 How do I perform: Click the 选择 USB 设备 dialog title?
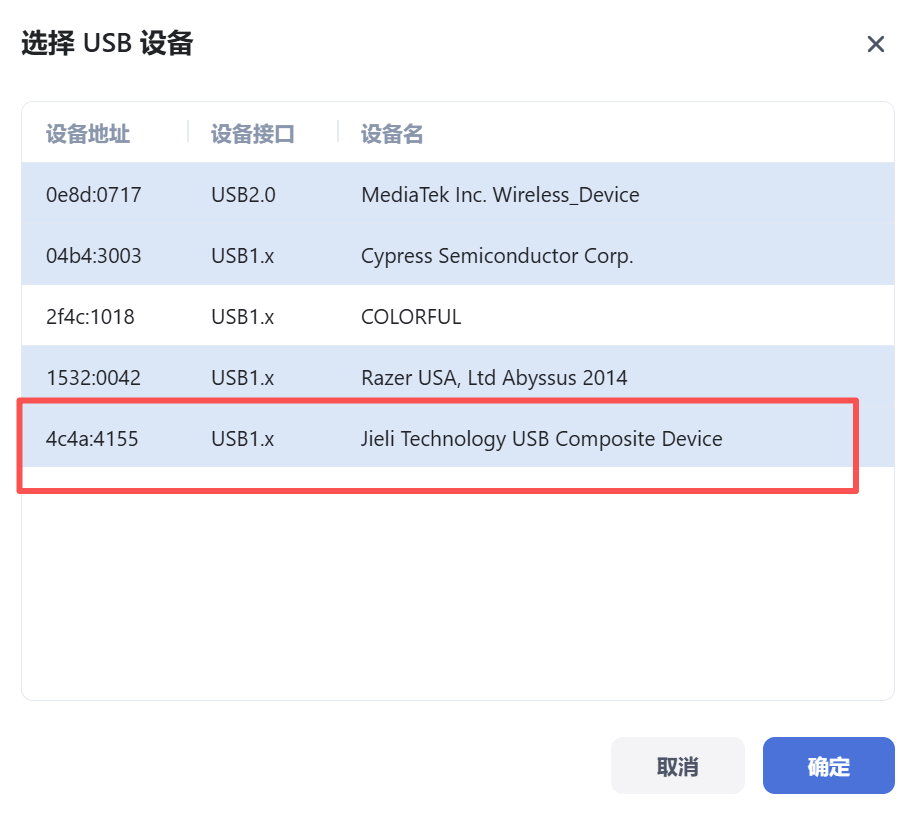tap(107, 44)
